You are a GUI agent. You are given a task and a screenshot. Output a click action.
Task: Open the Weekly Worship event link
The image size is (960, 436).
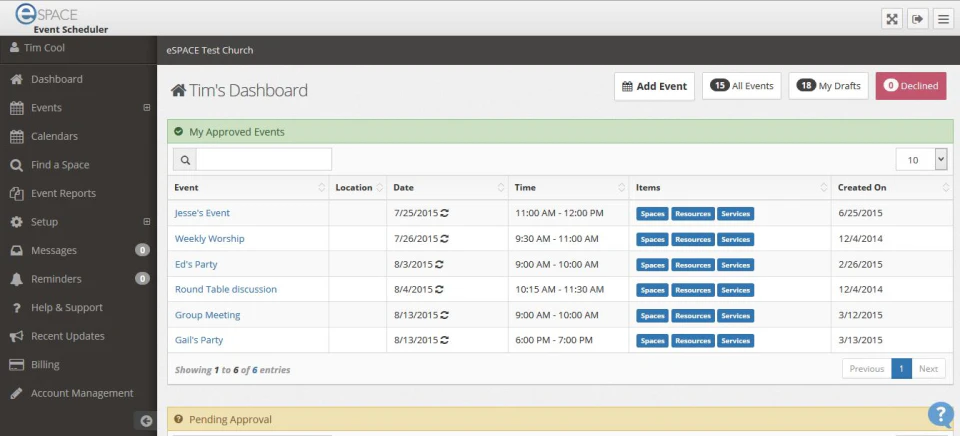(x=209, y=239)
